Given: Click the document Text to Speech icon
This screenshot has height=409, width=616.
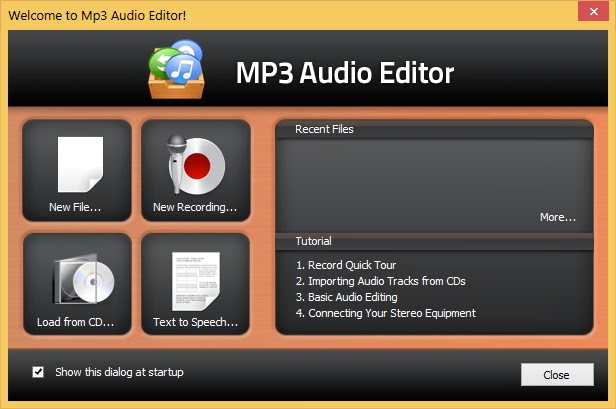Looking at the screenshot, I should point(196,281).
